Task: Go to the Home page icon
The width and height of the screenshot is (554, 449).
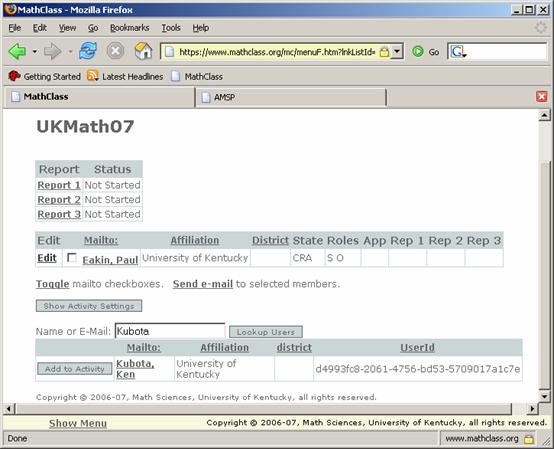Action: click(143, 51)
